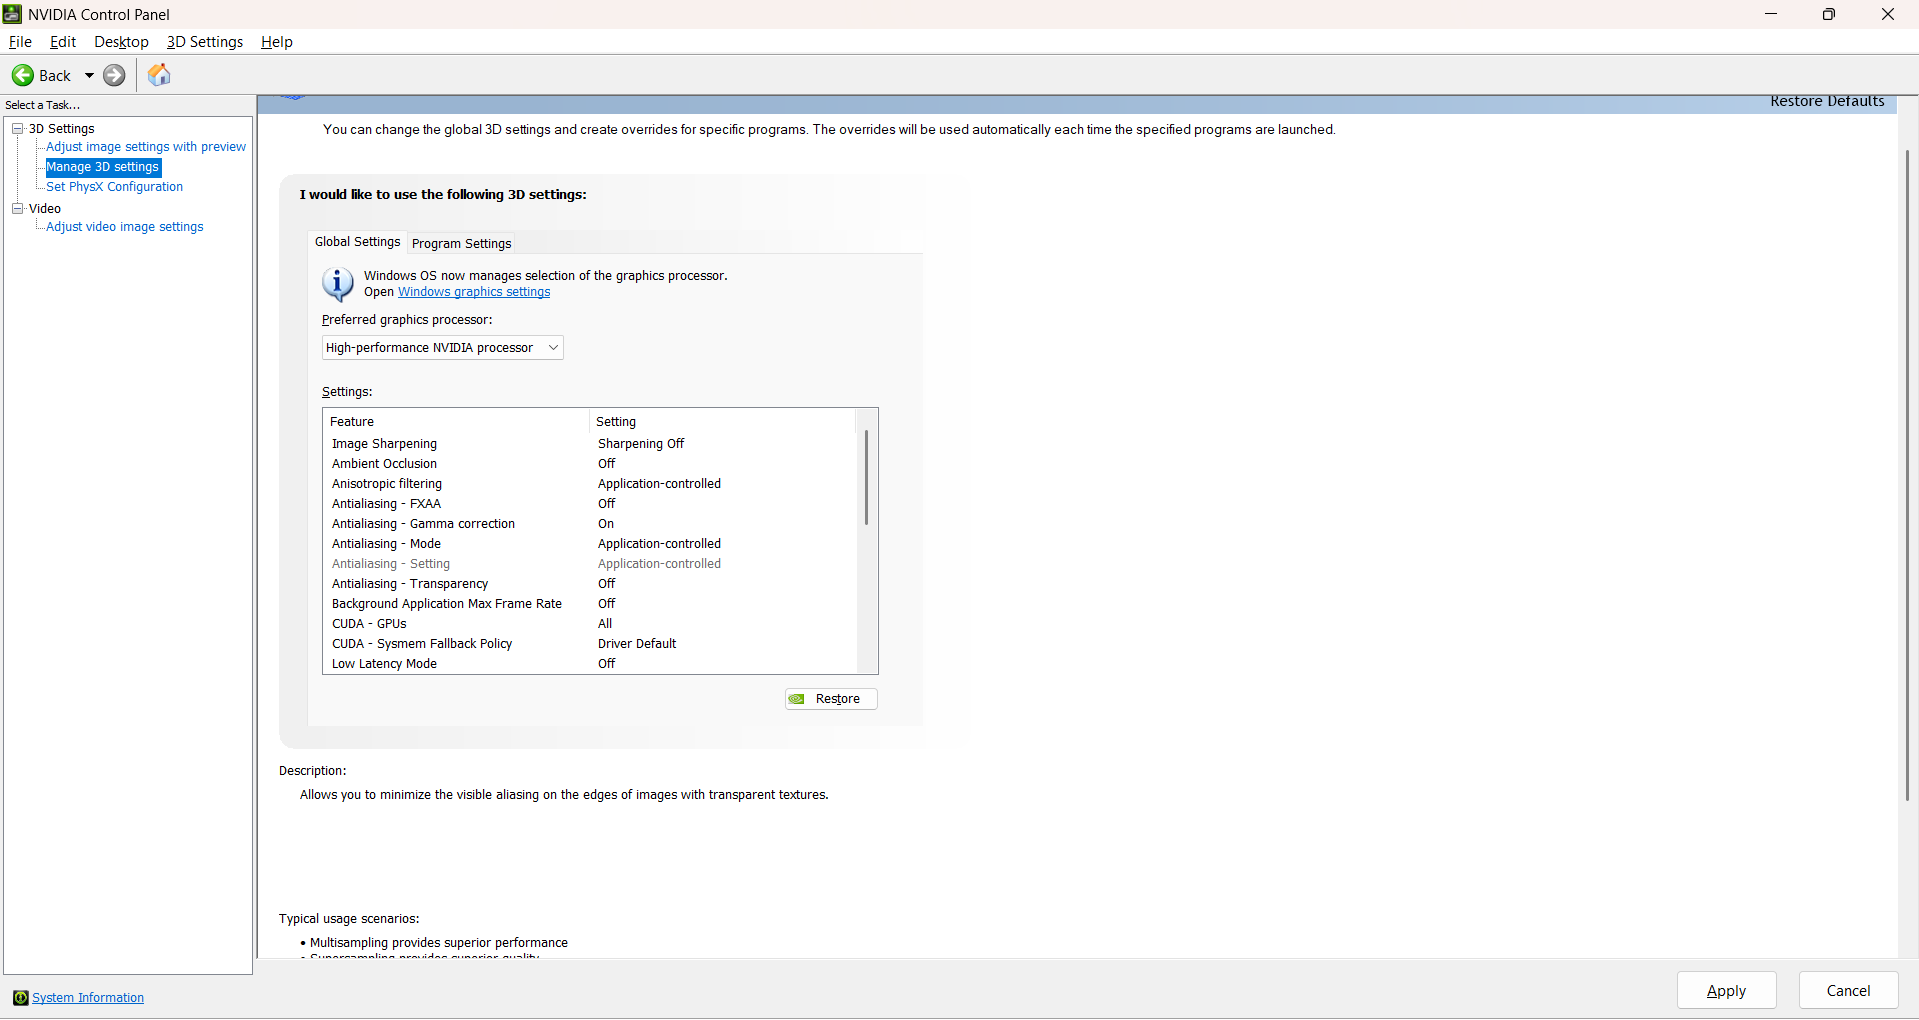
Task: Select the Video tree label
Action: coord(45,209)
